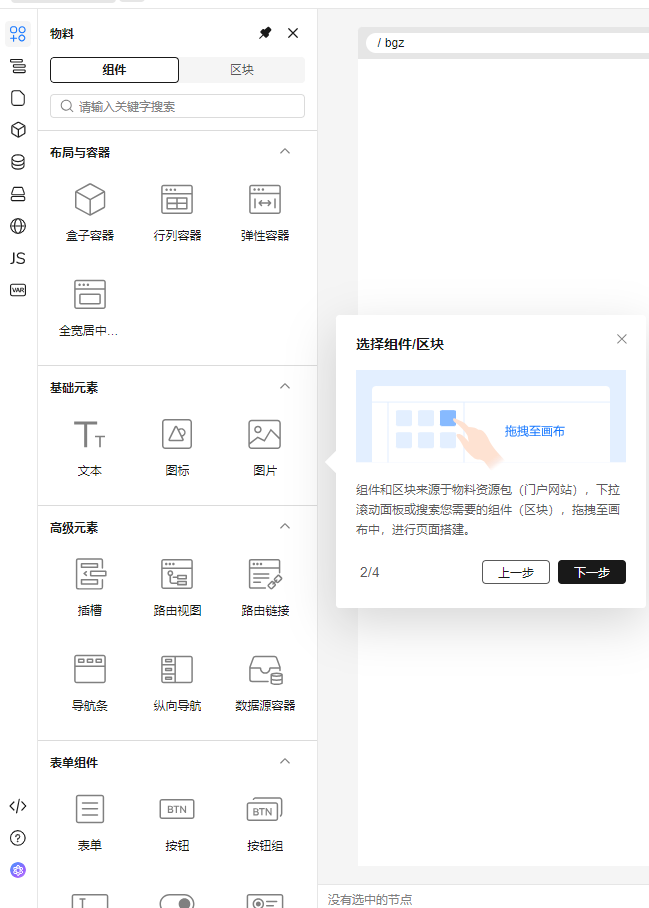Select the 图标 component

tap(177, 448)
